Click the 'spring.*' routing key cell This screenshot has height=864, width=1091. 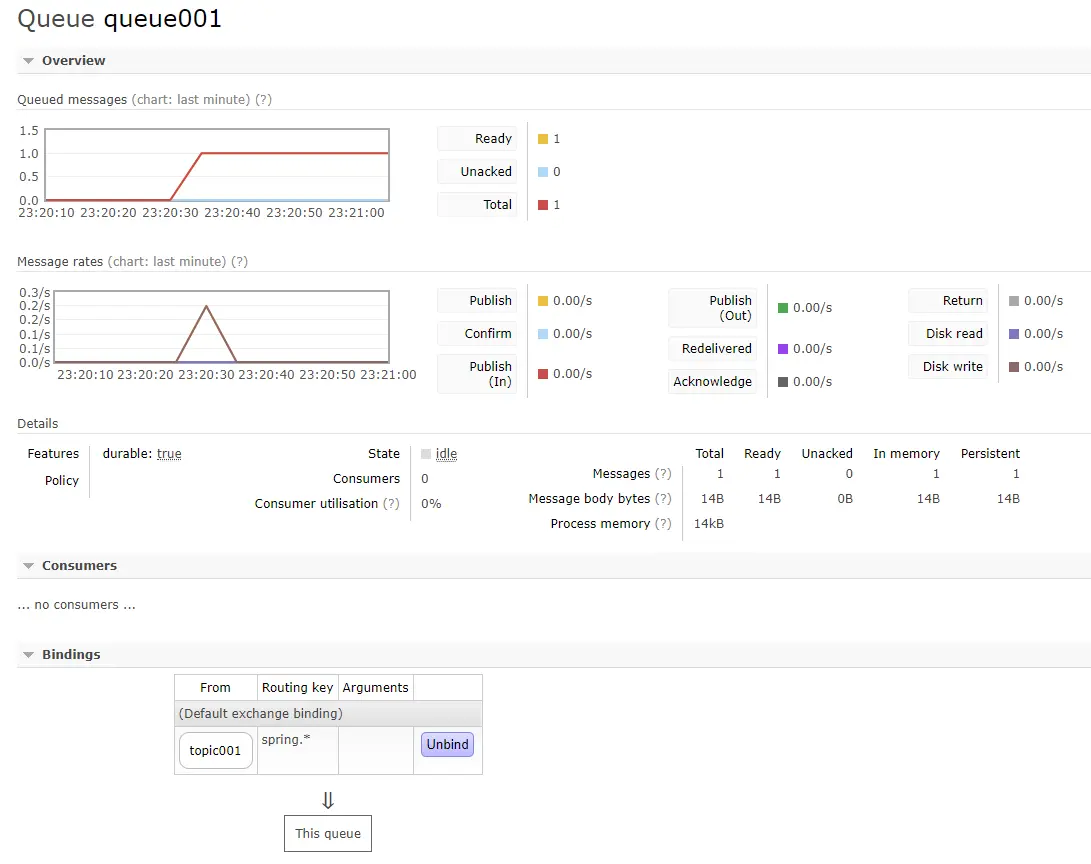[298, 751]
